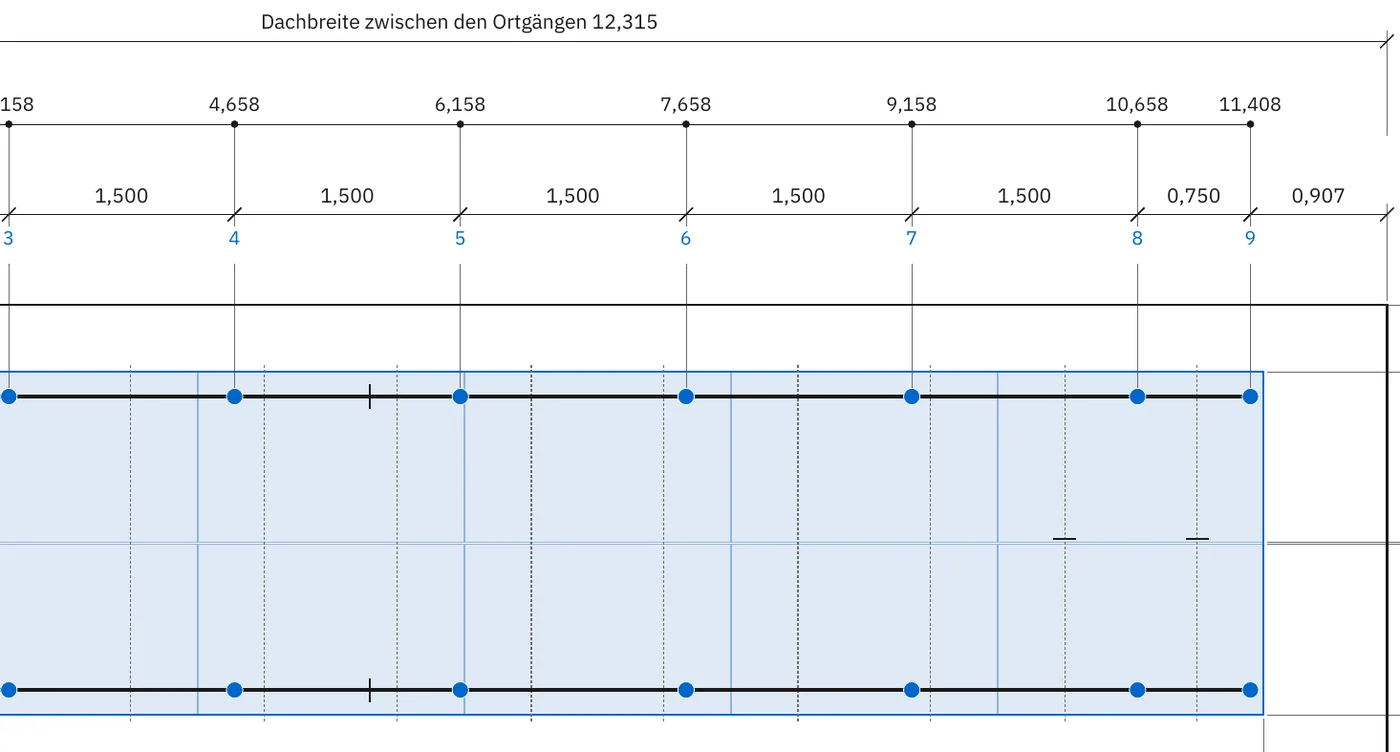
Task: Pick the 1,500 spacing between axes 5 and 6
Action: [x=573, y=196]
